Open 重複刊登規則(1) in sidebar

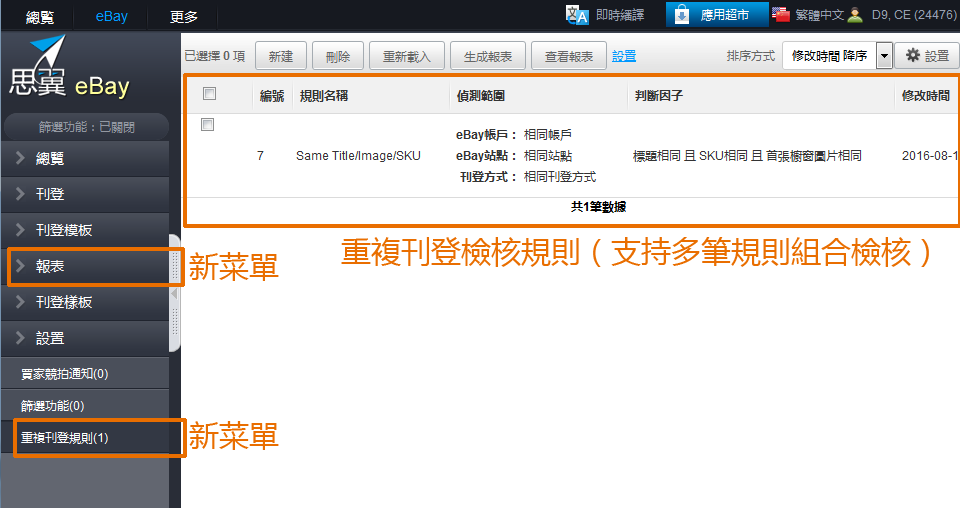point(85,438)
